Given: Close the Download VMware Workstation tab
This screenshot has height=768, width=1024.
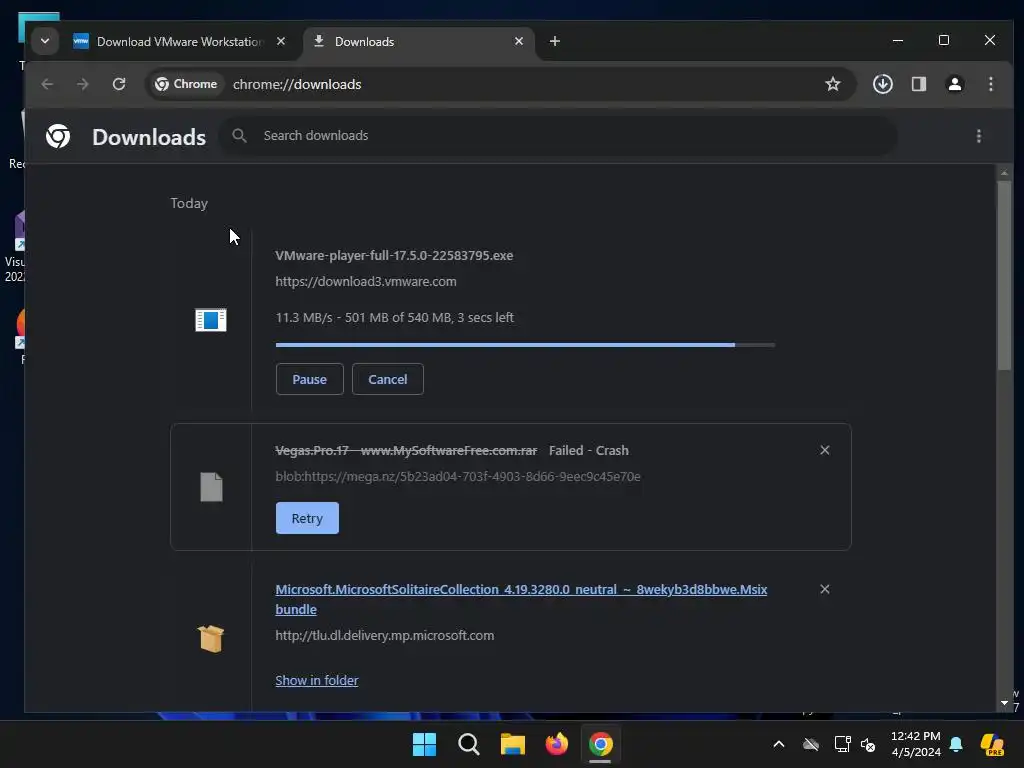Looking at the screenshot, I should [281, 41].
